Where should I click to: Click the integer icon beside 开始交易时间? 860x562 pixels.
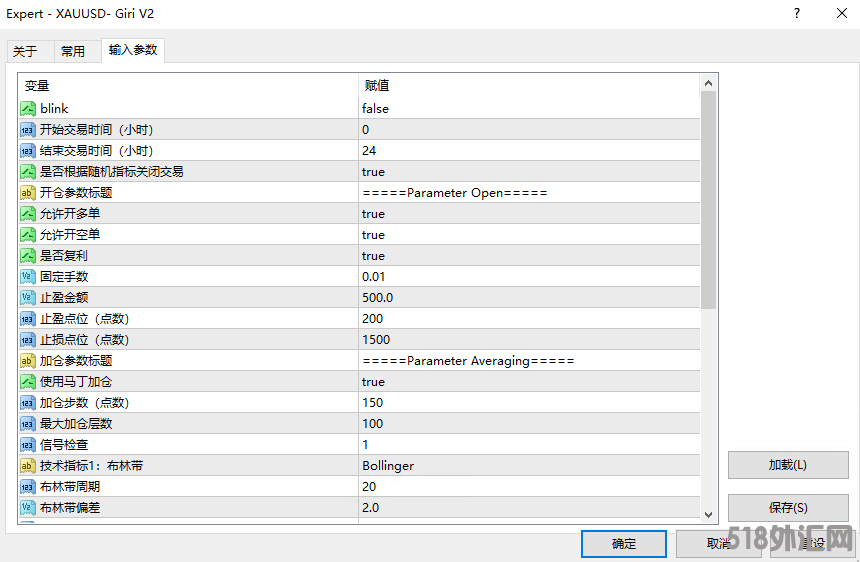(x=28, y=129)
